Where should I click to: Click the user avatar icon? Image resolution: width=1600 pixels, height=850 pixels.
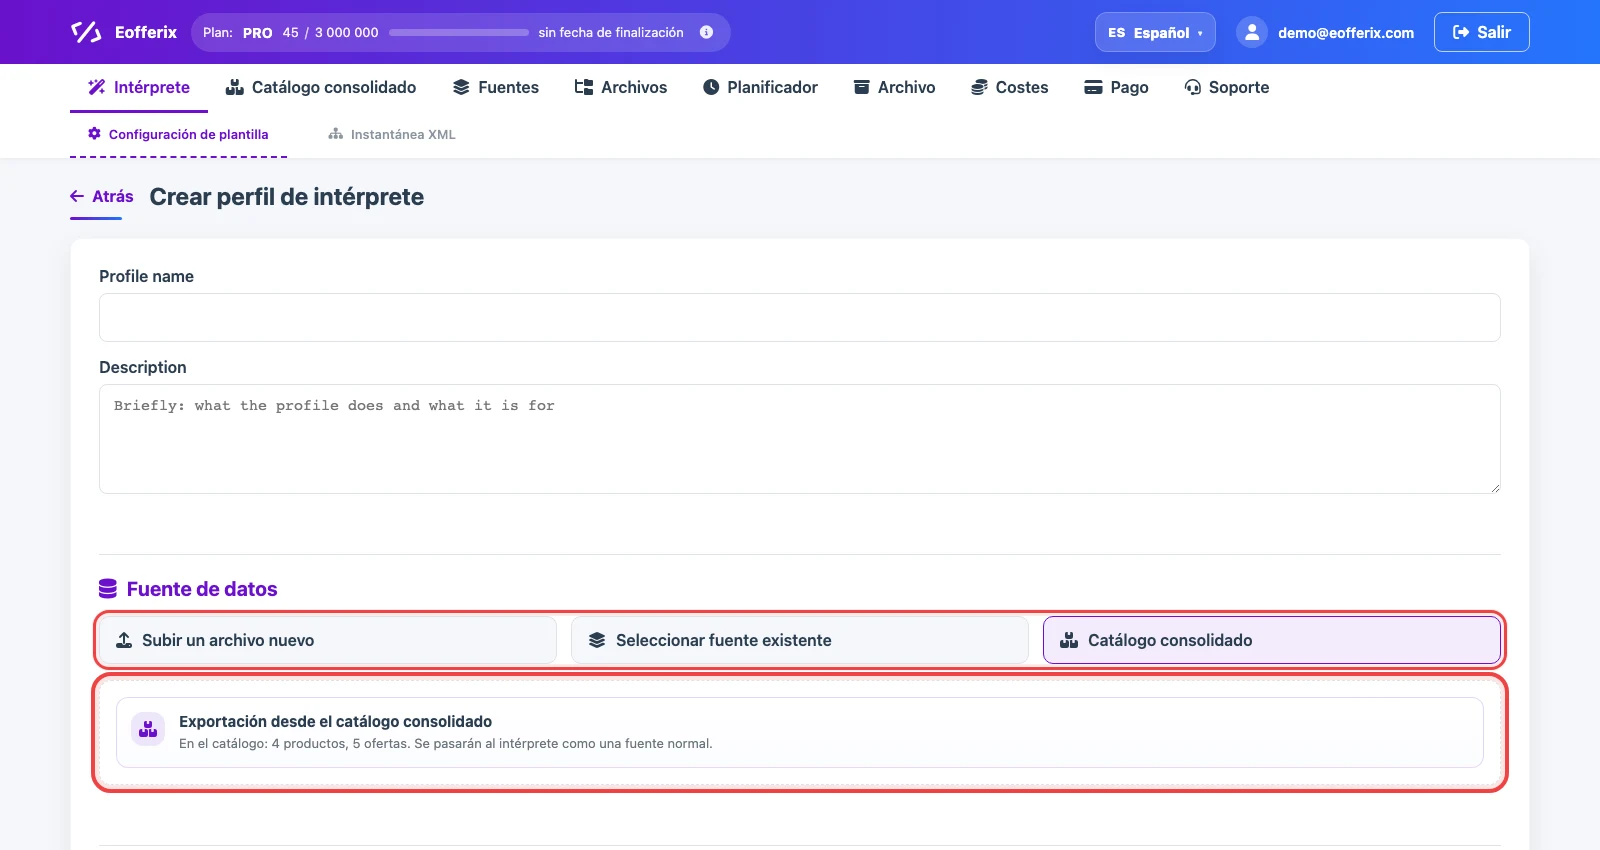pyautogui.click(x=1251, y=32)
